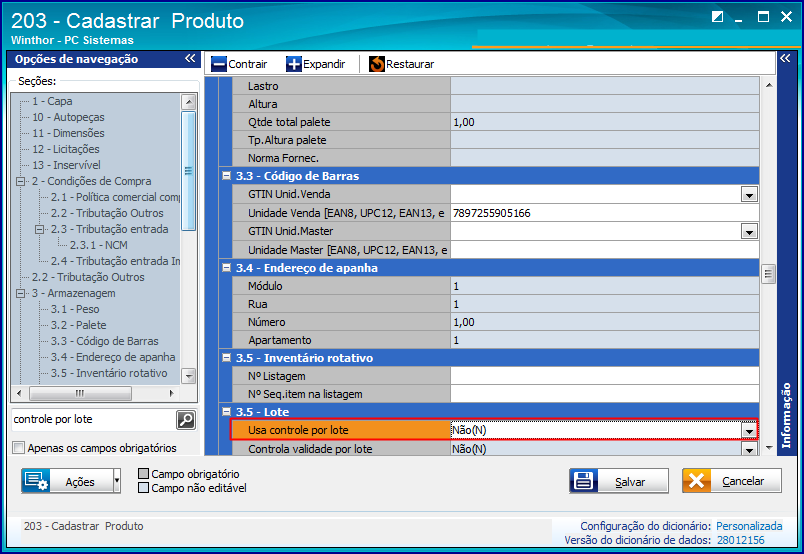Screen dimensions: 804x554
Task: Open the GTIN Unid.Venda dropdown
Action: pyautogui.click(x=749, y=194)
